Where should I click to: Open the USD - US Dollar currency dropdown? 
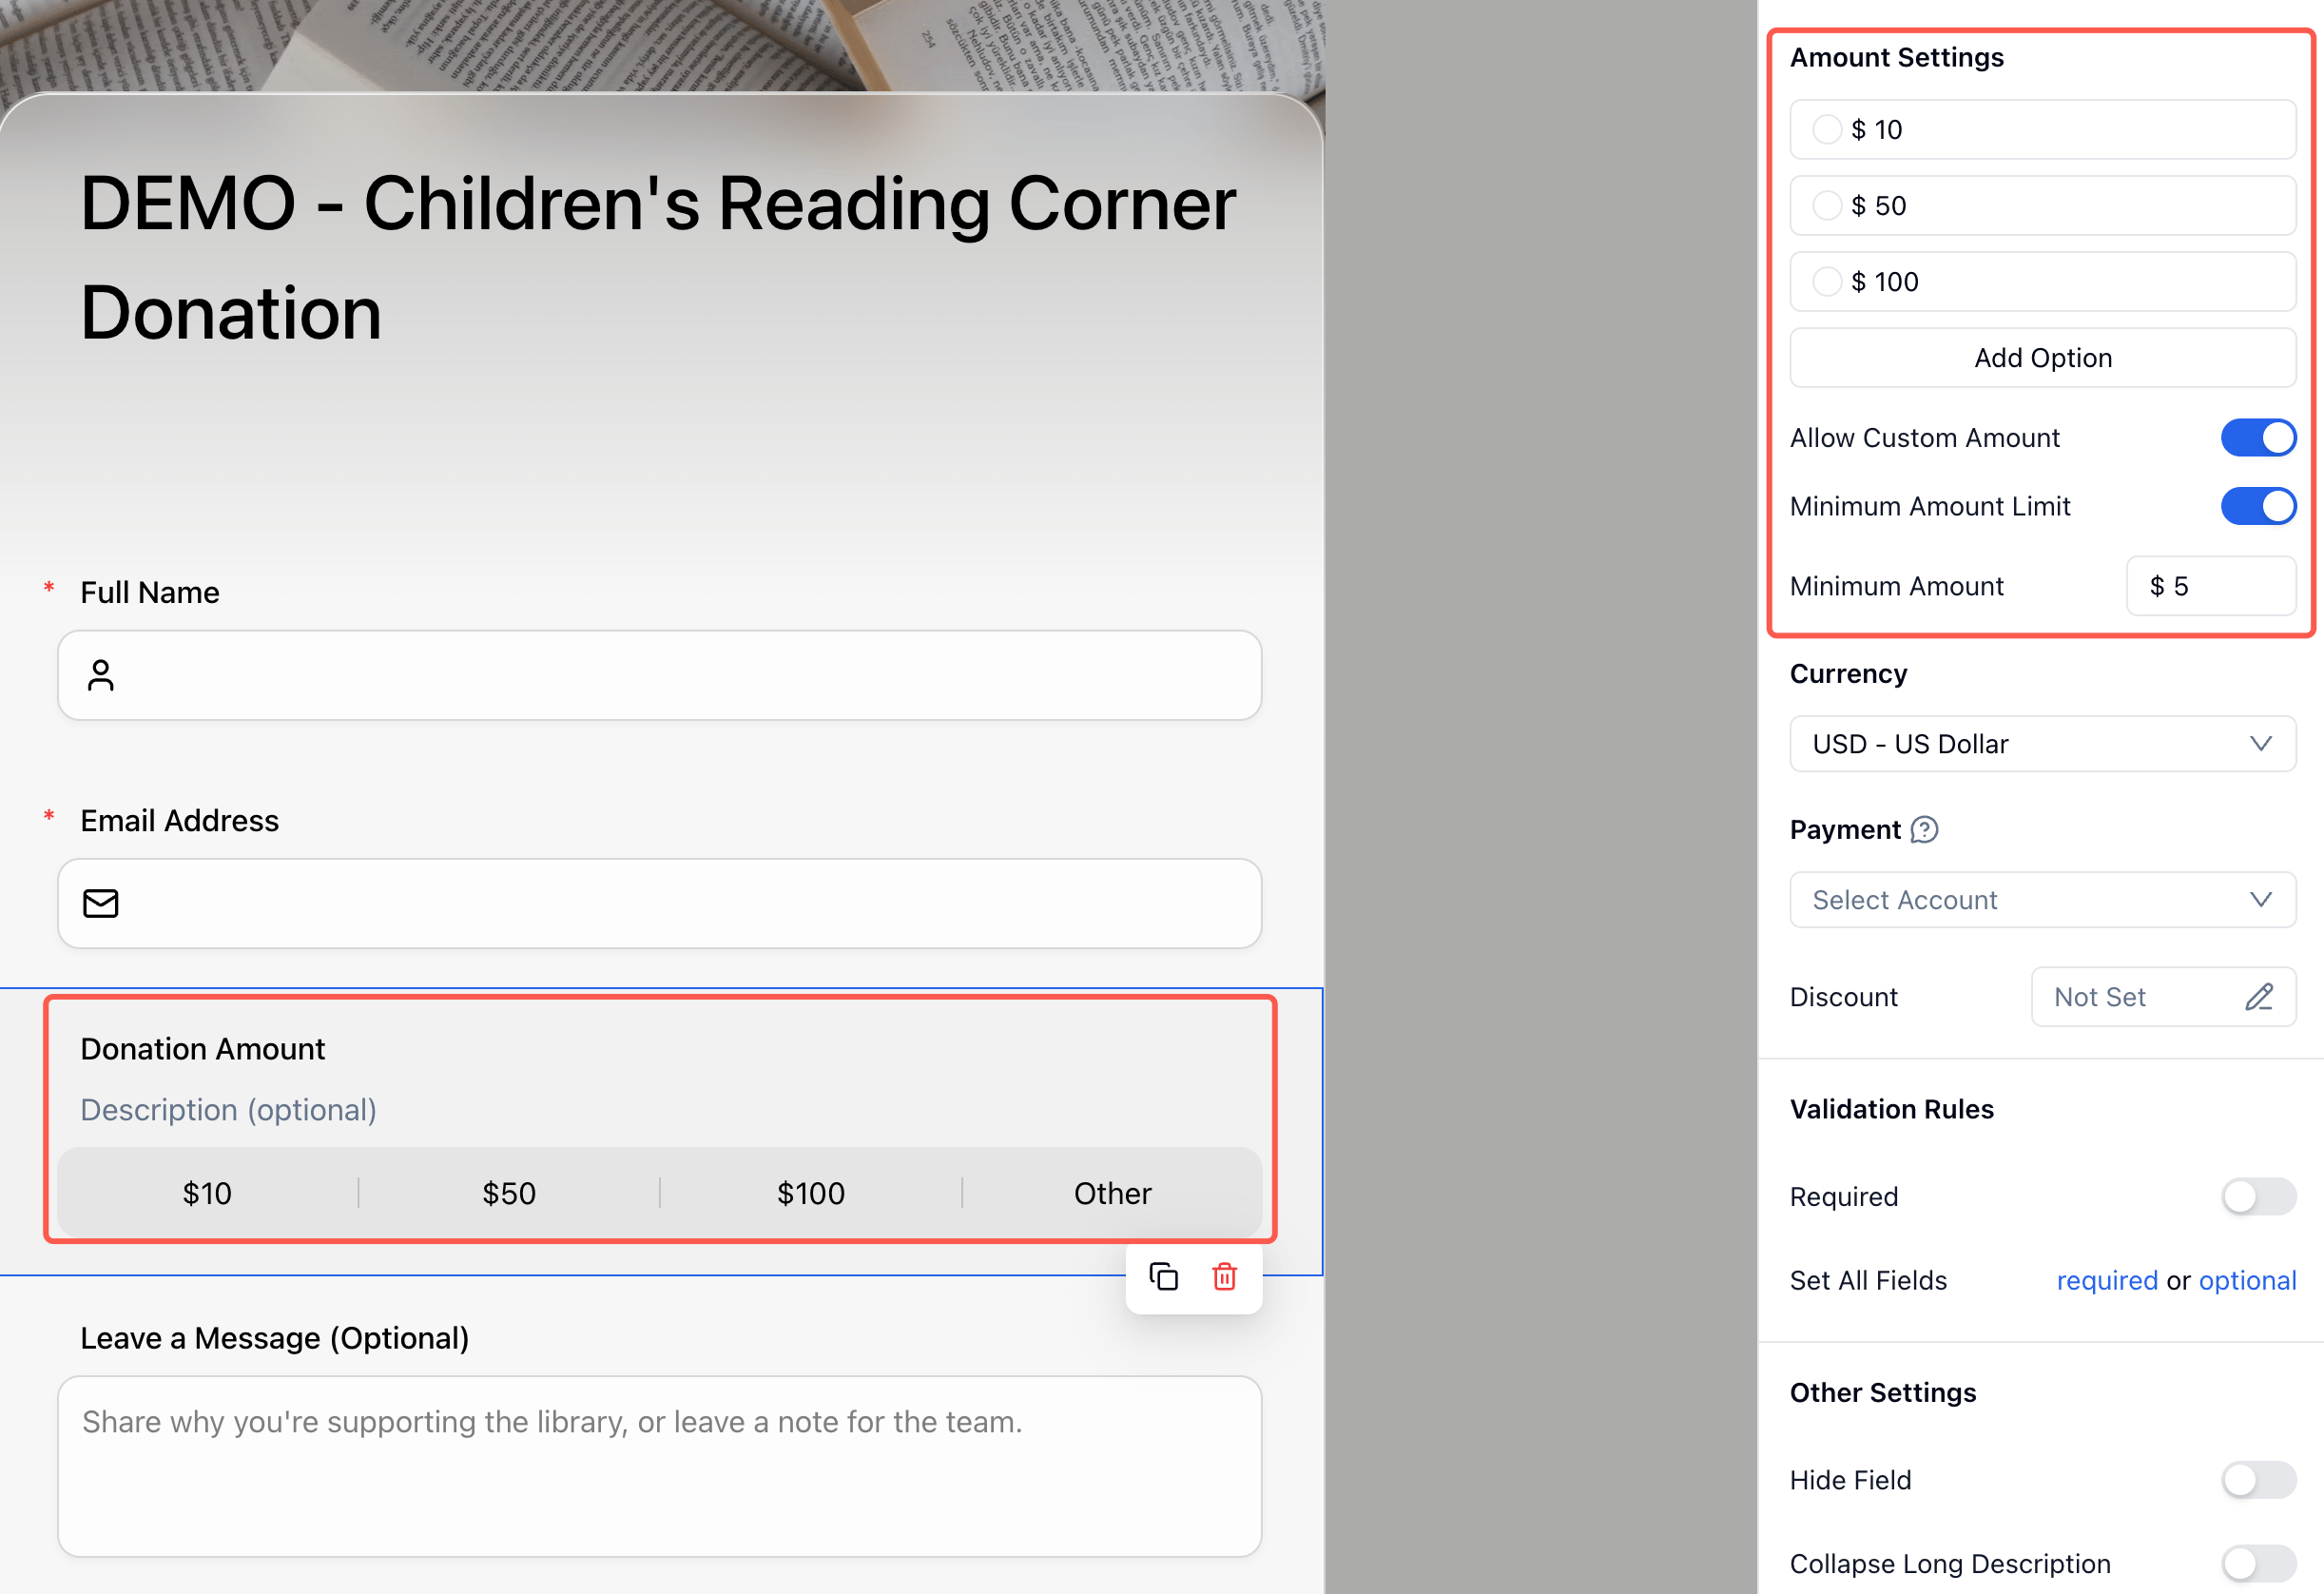2042,744
